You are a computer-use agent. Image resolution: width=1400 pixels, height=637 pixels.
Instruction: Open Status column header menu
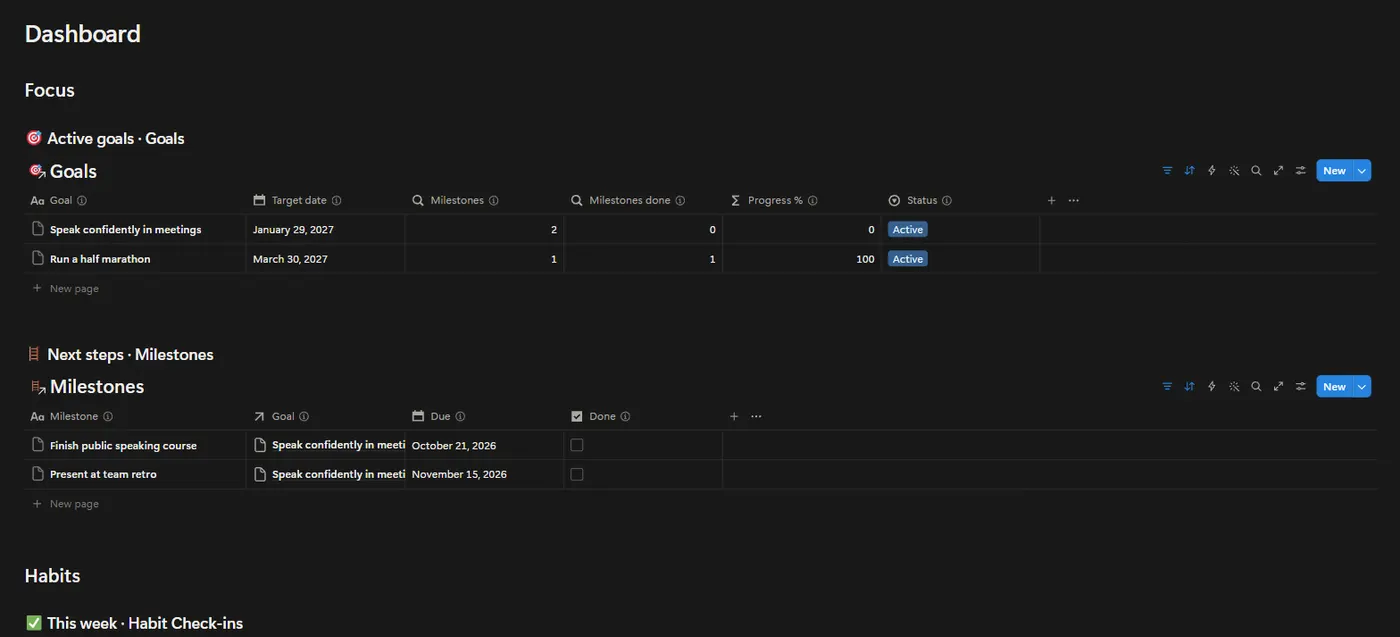pos(920,201)
